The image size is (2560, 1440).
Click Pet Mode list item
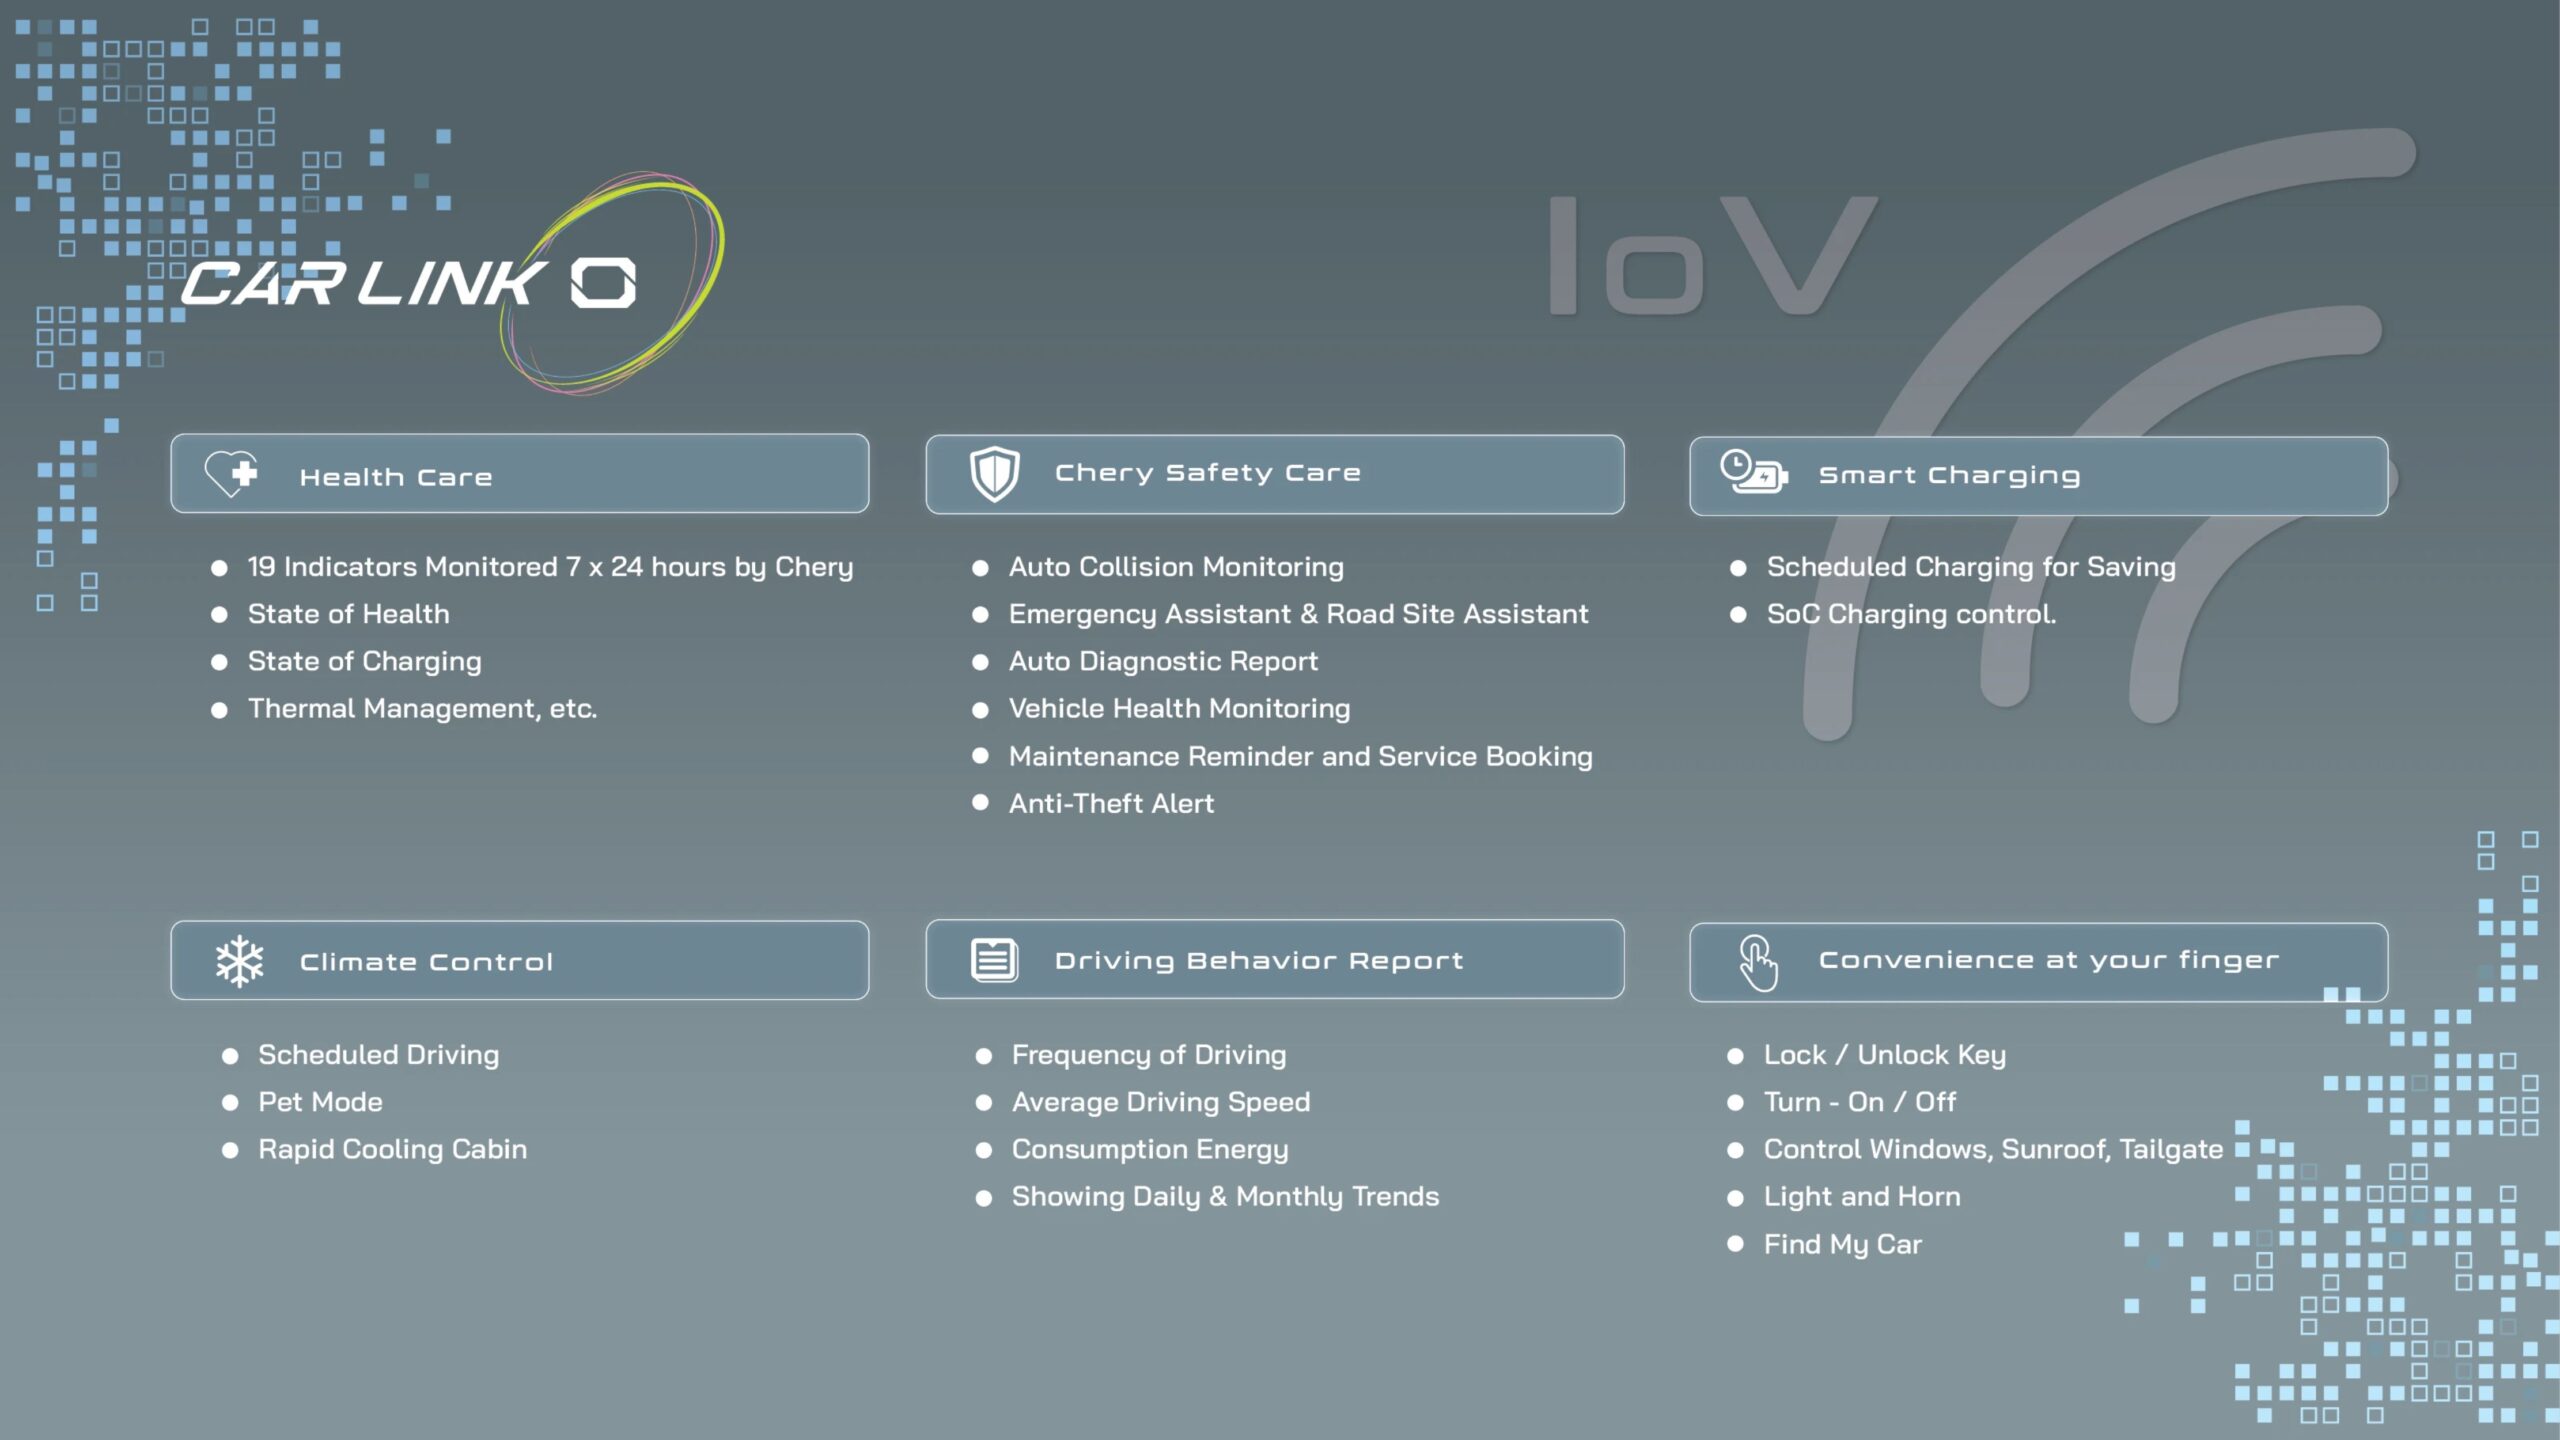click(x=320, y=1102)
